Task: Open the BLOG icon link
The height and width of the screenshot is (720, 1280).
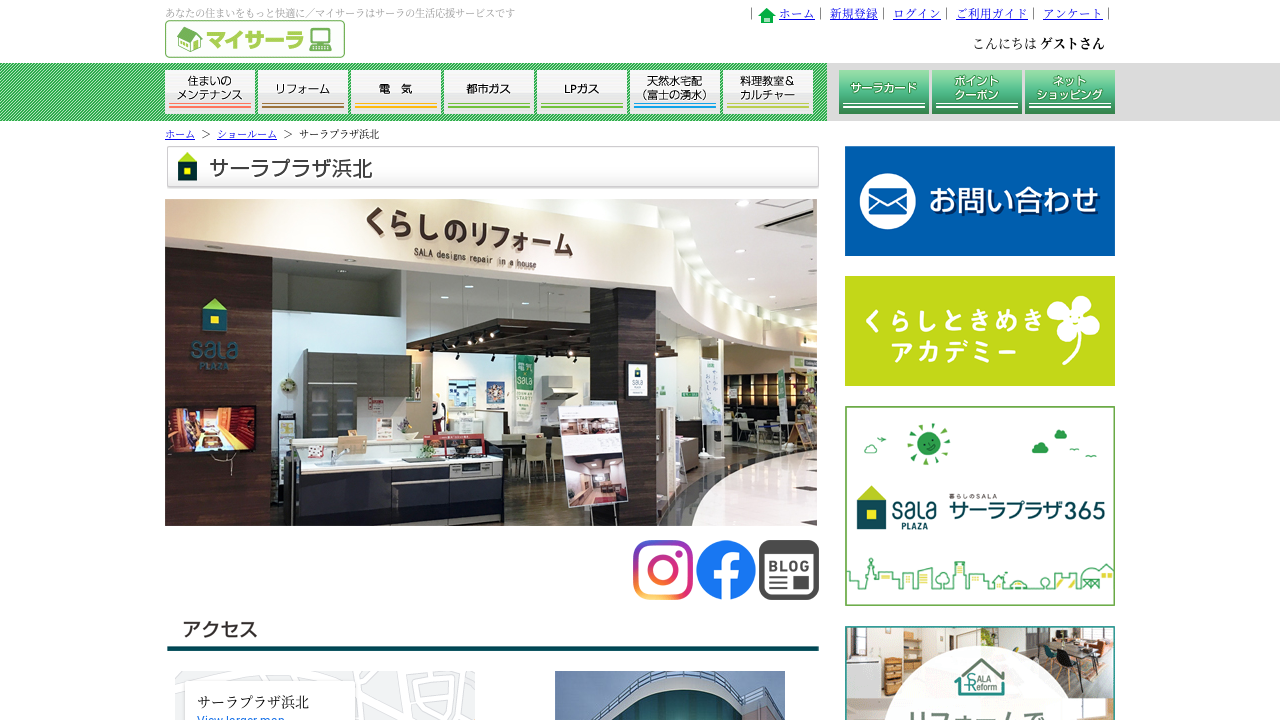Action: 788,570
